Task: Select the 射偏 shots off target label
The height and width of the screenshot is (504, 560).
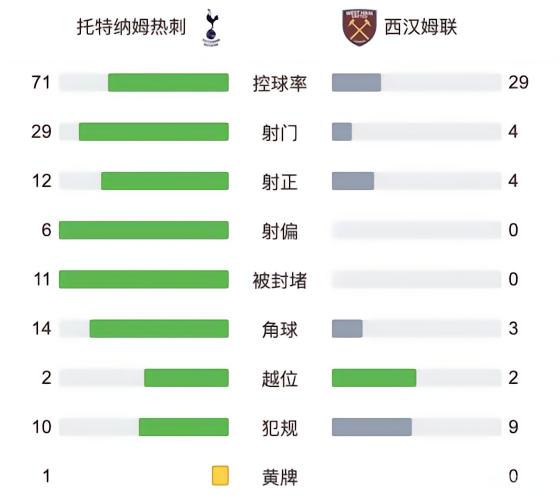Action: tap(280, 231)
